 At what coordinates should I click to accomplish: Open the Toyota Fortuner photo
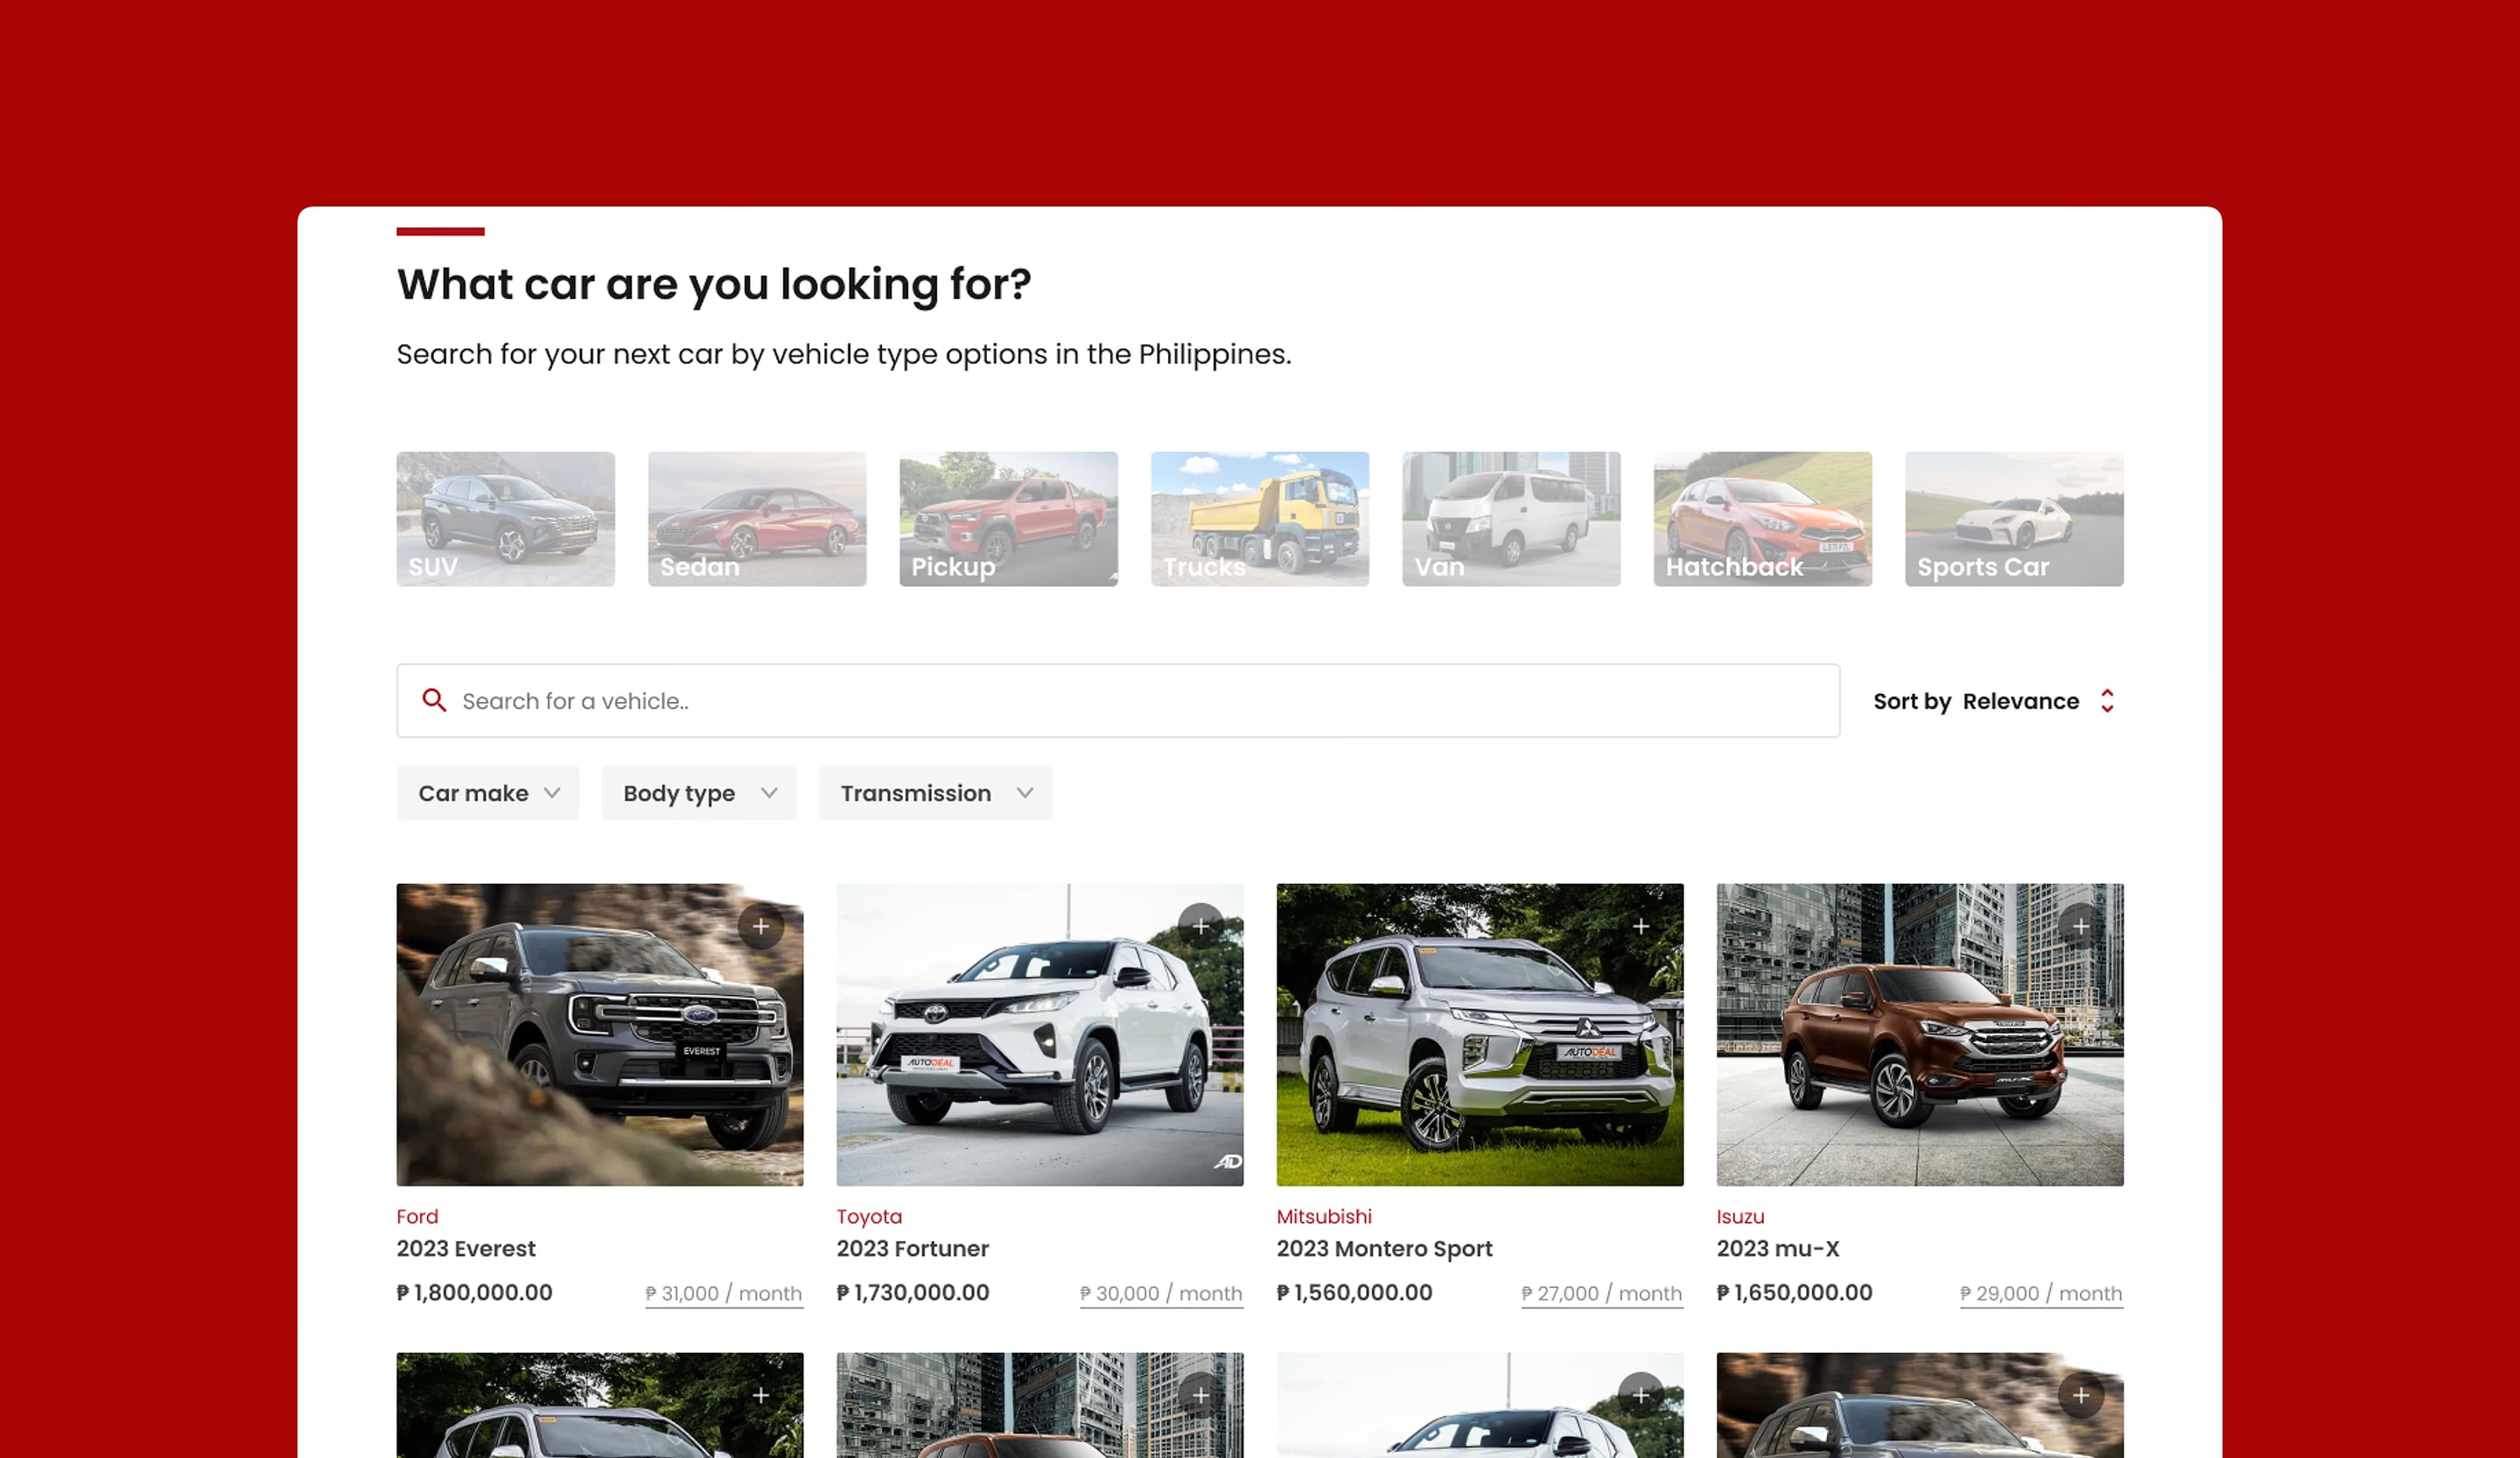point(1040,1035)
